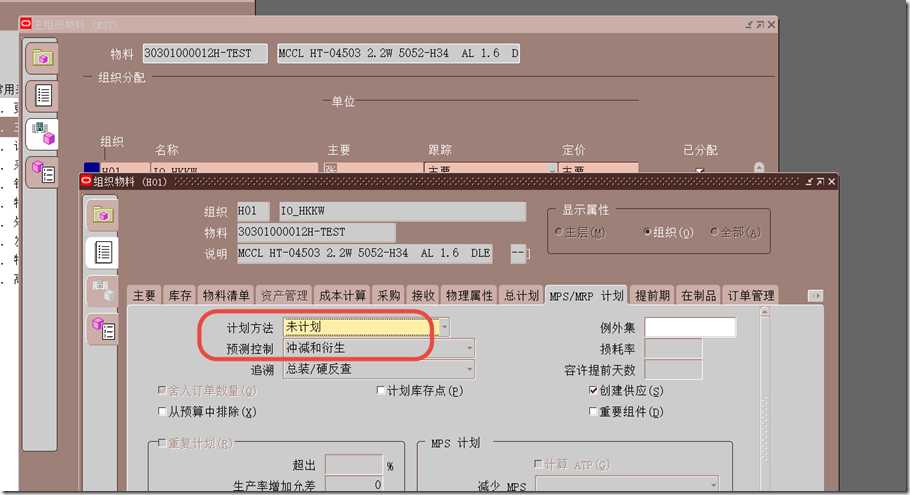The image size is (910, 495).
Task: Select list view icon in Master Item window sidebar
Action: tap(43, 95)
